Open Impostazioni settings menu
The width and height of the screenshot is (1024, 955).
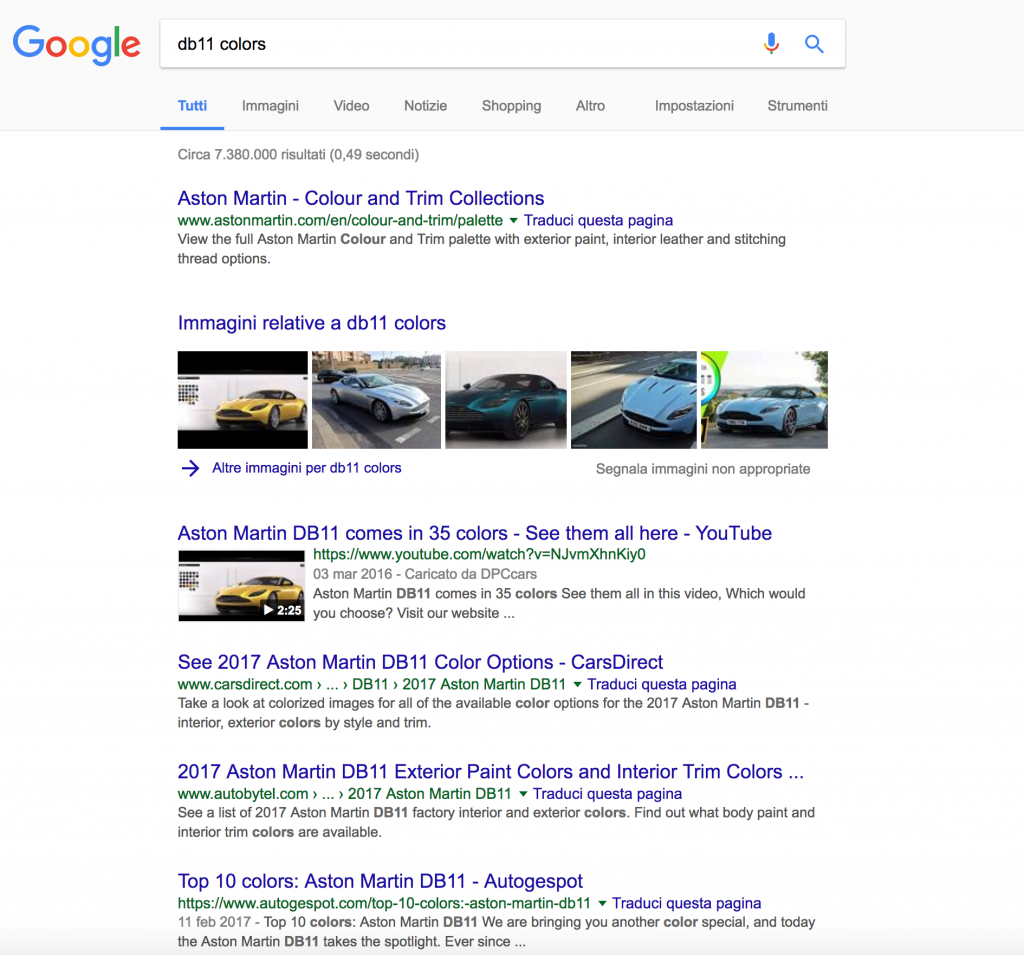click(694, 106)
